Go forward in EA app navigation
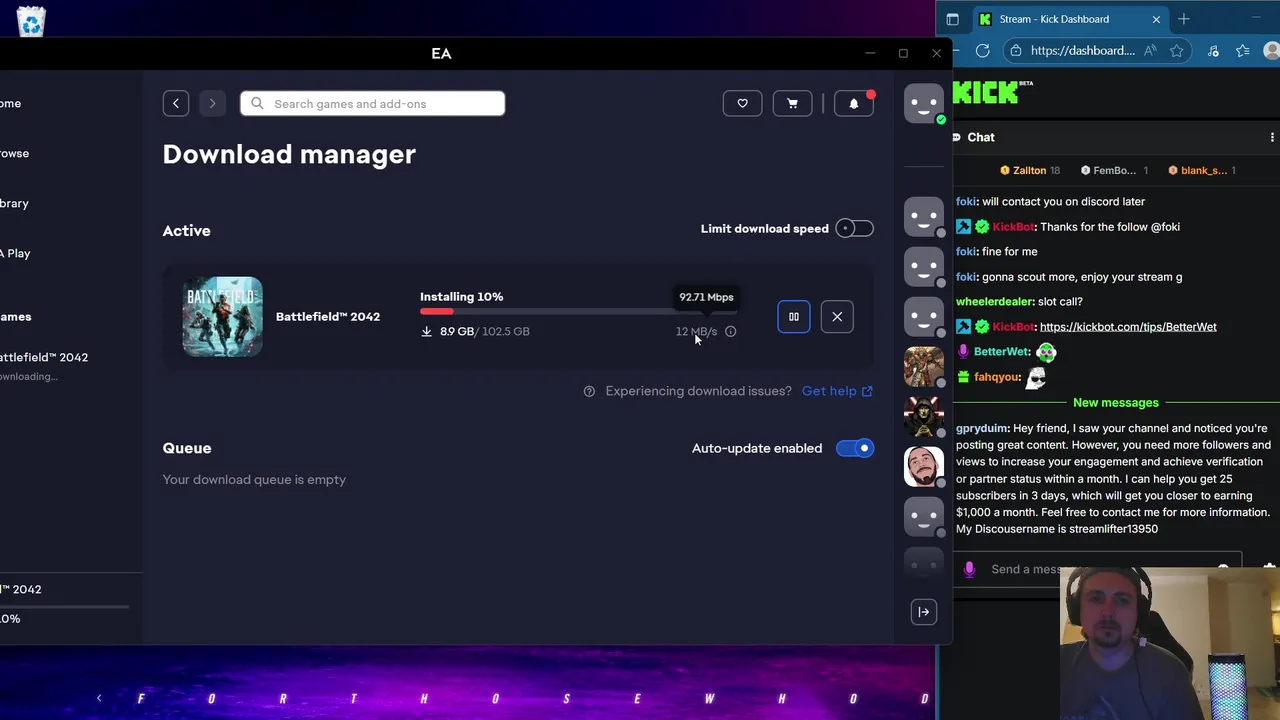 212,103
